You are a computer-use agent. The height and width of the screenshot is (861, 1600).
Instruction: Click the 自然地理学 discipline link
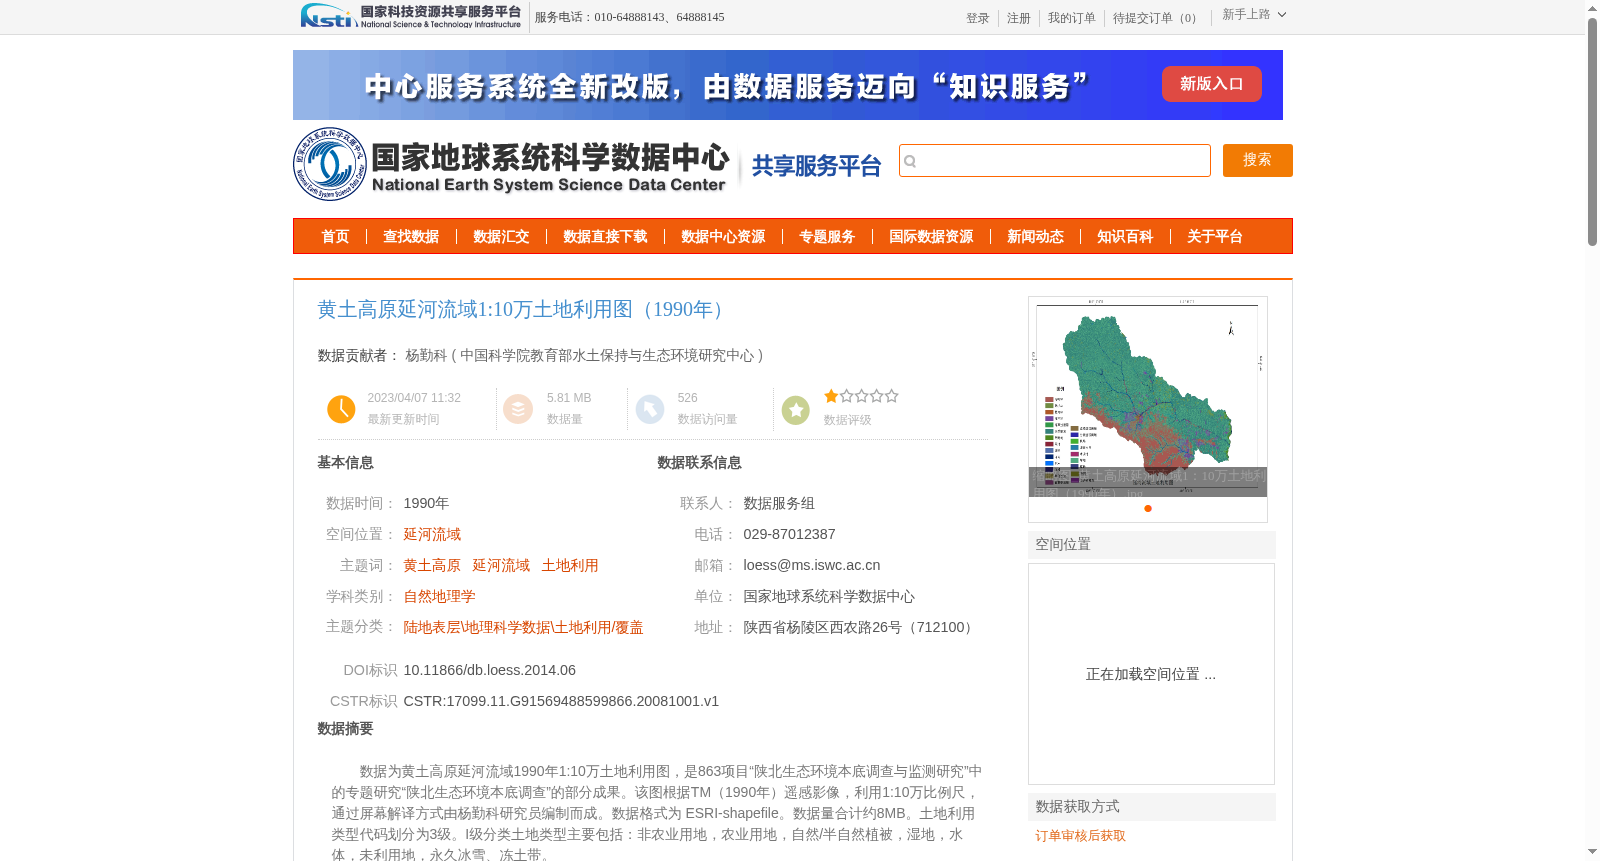439,596
